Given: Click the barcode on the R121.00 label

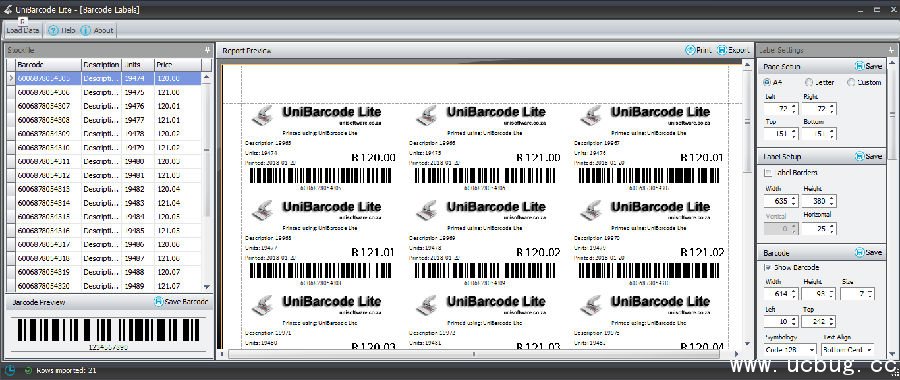Looking at the screenshot, I should click(484, 176).
